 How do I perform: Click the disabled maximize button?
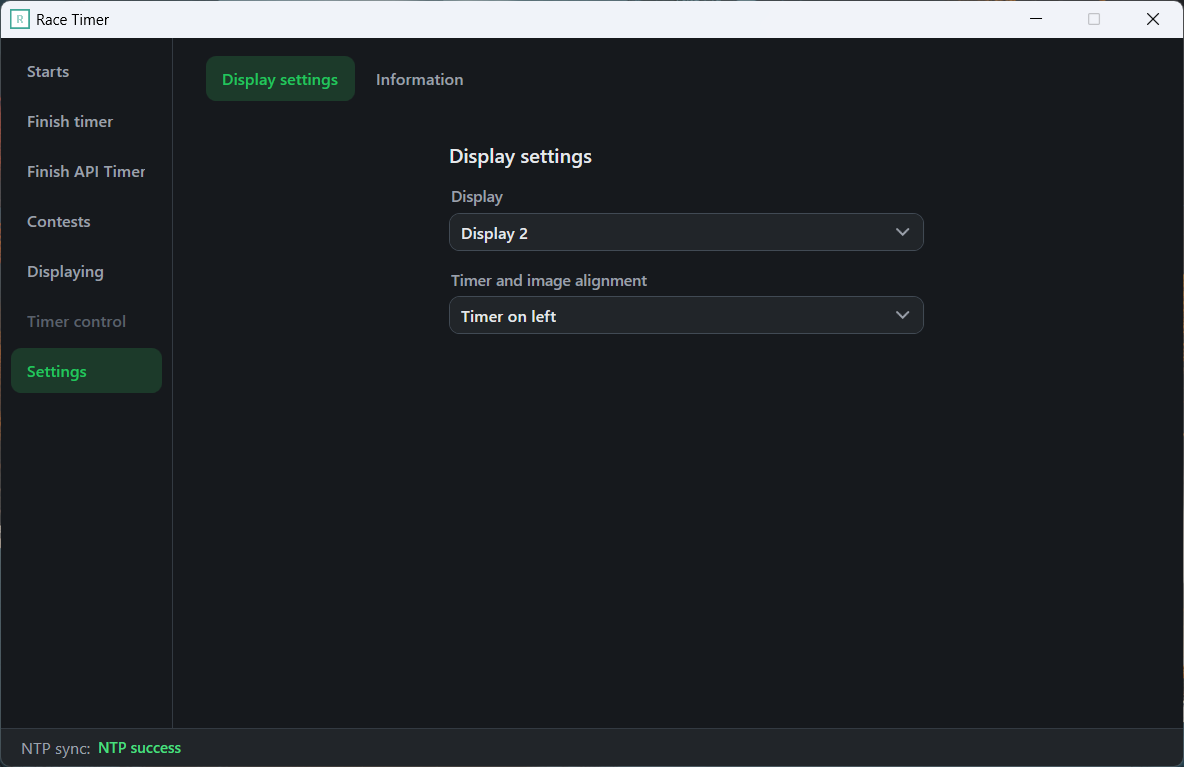click(x=1094, y=19)
